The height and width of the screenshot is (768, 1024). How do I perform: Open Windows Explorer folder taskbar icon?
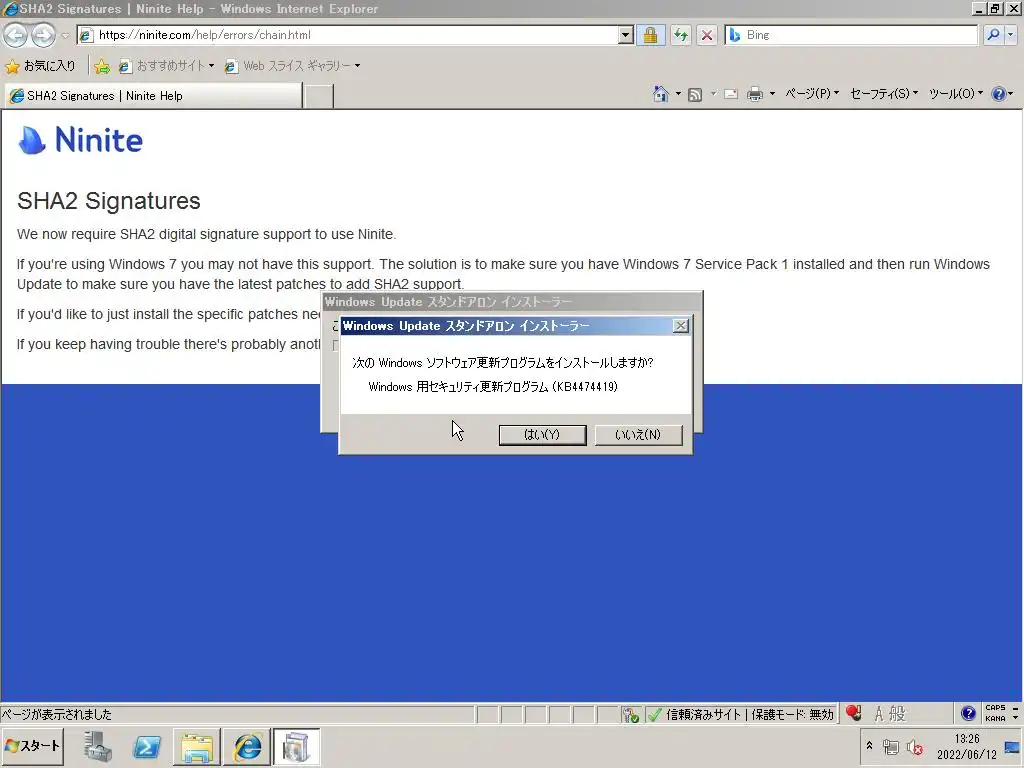click(197, 746)
